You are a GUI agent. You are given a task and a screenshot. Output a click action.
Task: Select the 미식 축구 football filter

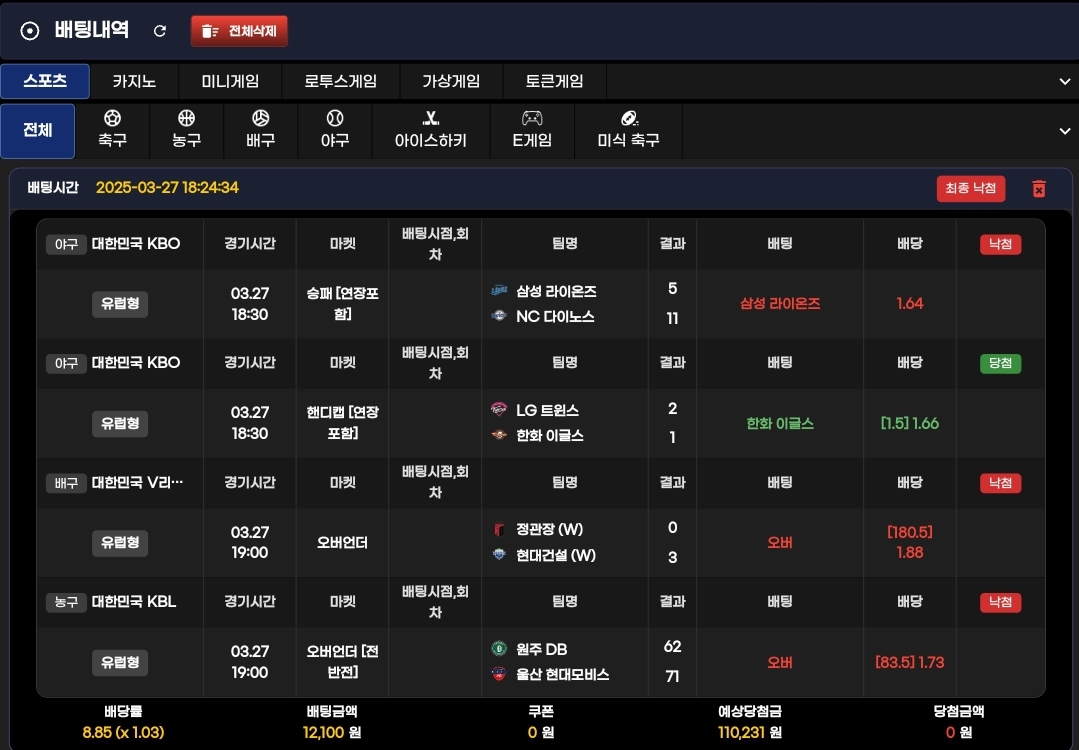(x=628, y=130)
